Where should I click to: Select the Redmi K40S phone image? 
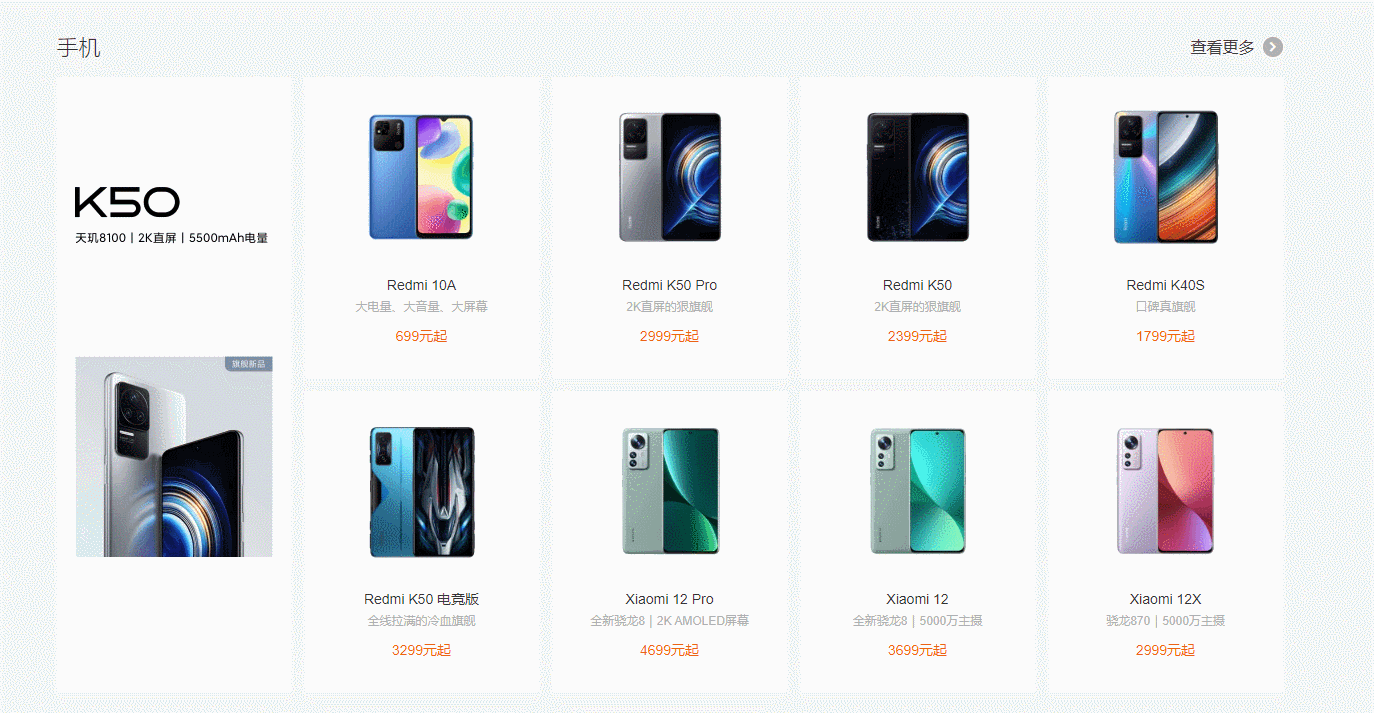1165,177
